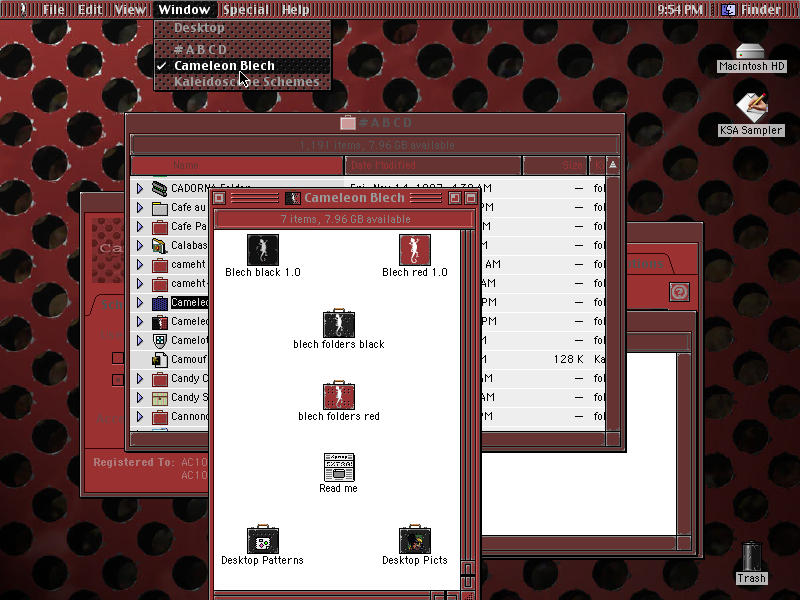Open the Blech black 1.0 scheme icon
The image size is (800, 600).
[x=263, y=250]
